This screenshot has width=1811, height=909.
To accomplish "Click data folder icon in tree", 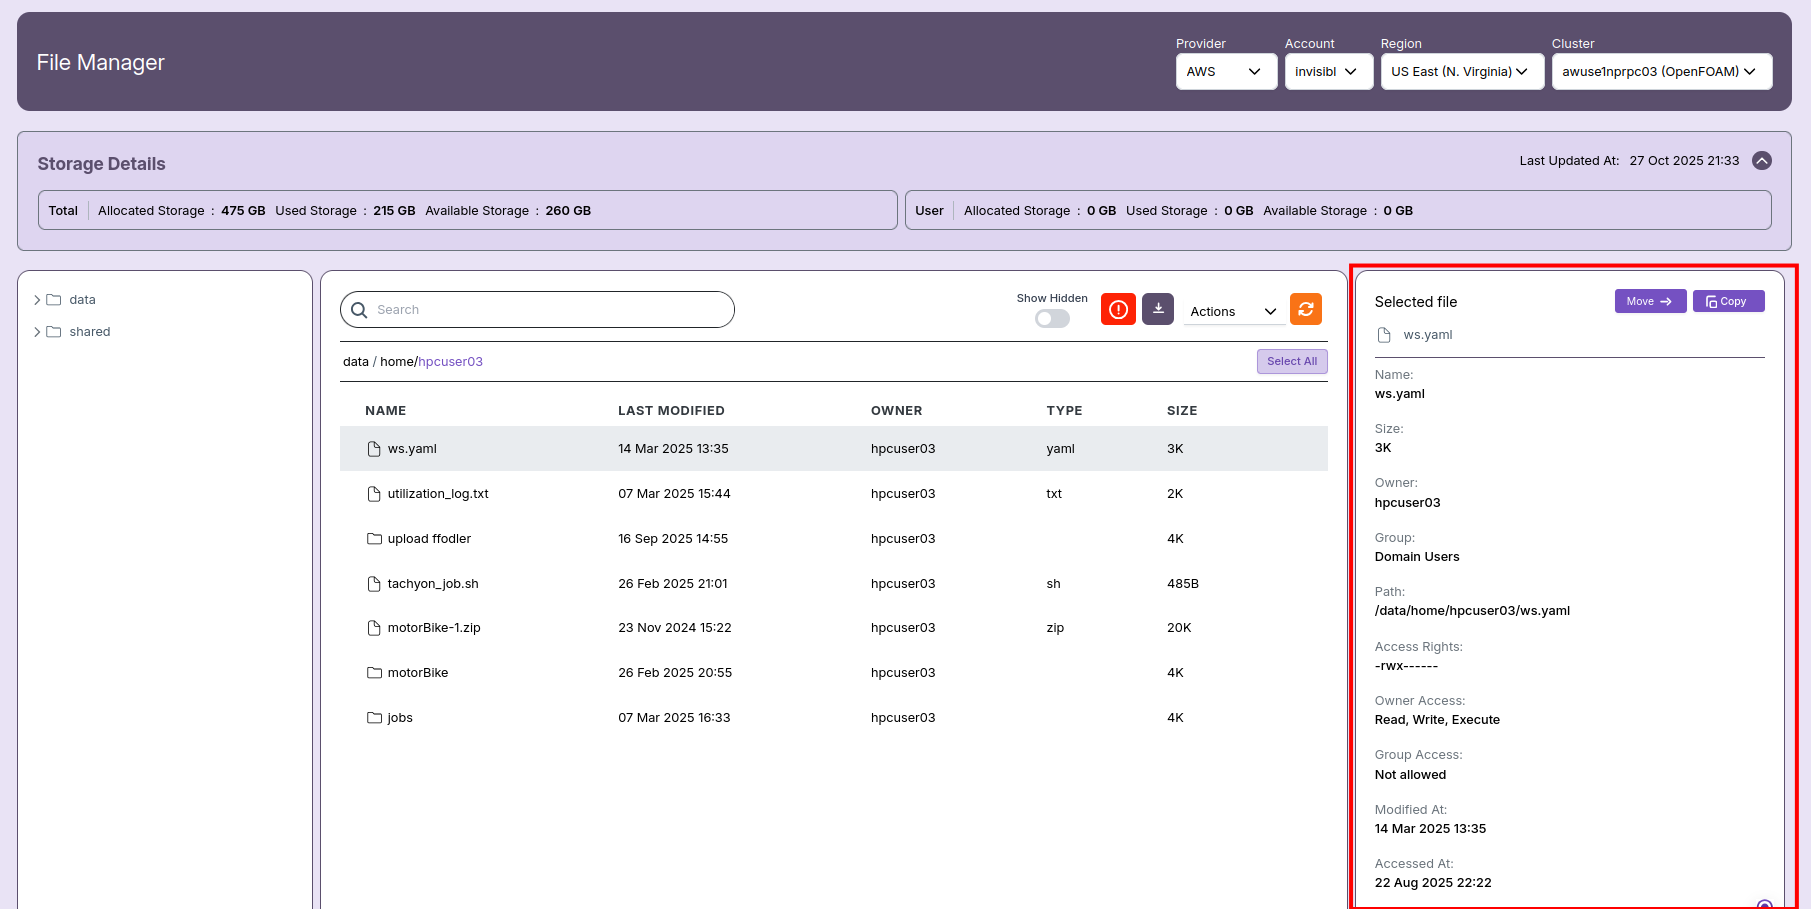I will 54,300.
